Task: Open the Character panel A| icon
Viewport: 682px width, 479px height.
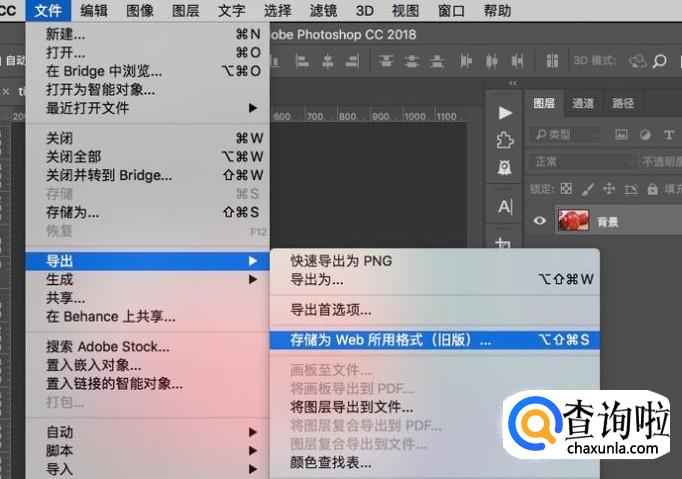Action: pyautogui.click(x=505, y=207)
